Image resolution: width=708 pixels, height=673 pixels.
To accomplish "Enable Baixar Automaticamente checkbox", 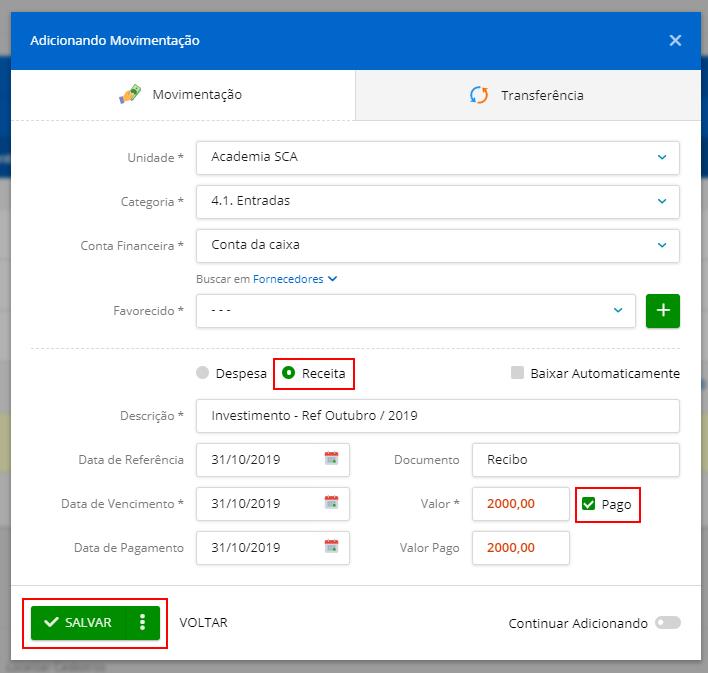I will pos(517,373).
